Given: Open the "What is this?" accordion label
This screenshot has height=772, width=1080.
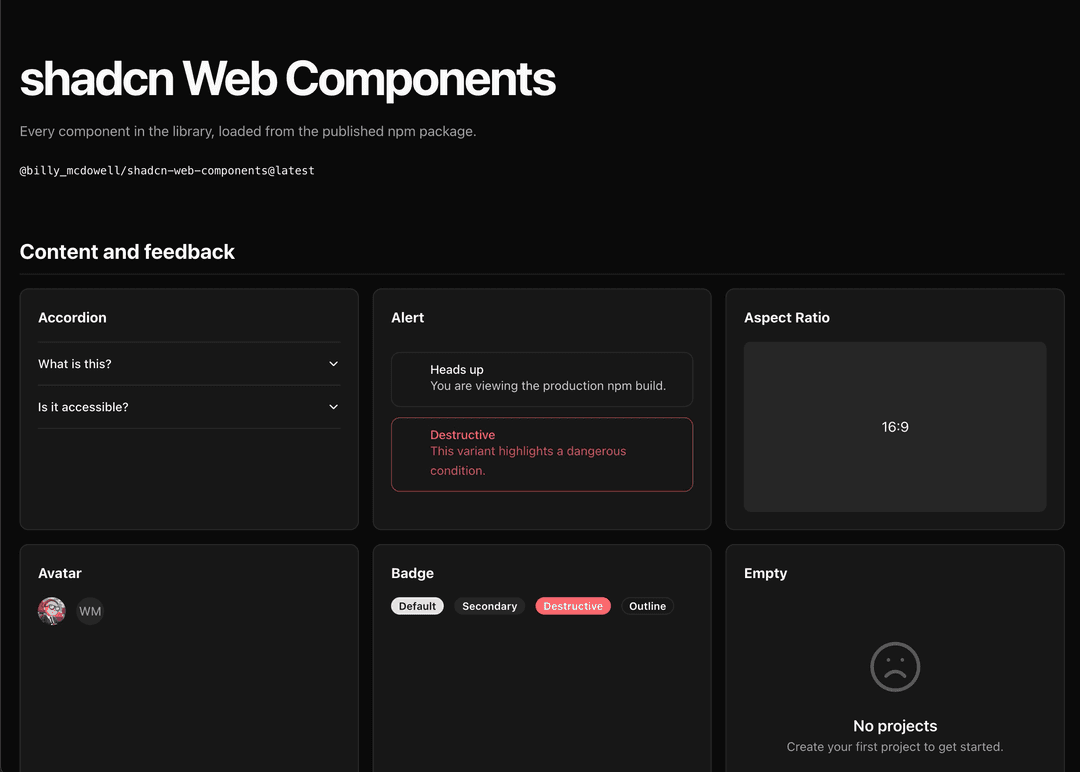Looking at the screenshot, I should 74,364.
